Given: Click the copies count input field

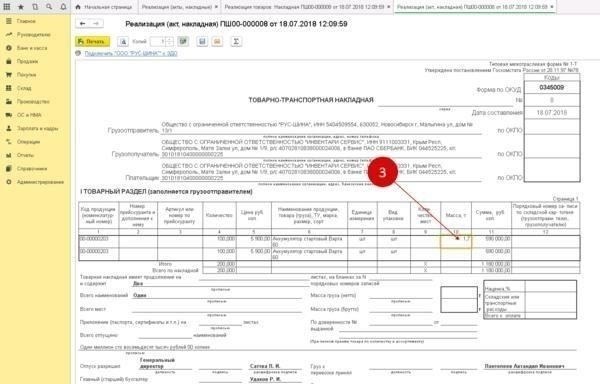Looking at the screenshot, I should point(158,41).
